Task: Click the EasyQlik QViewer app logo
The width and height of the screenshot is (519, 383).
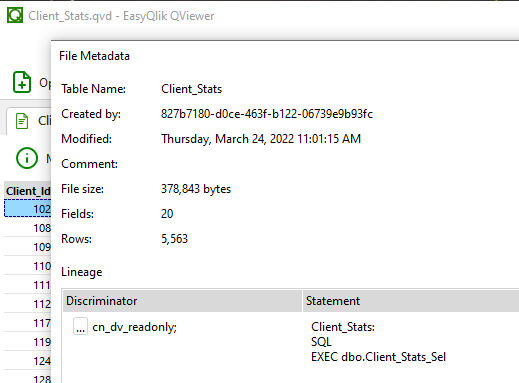Action: 15,15
